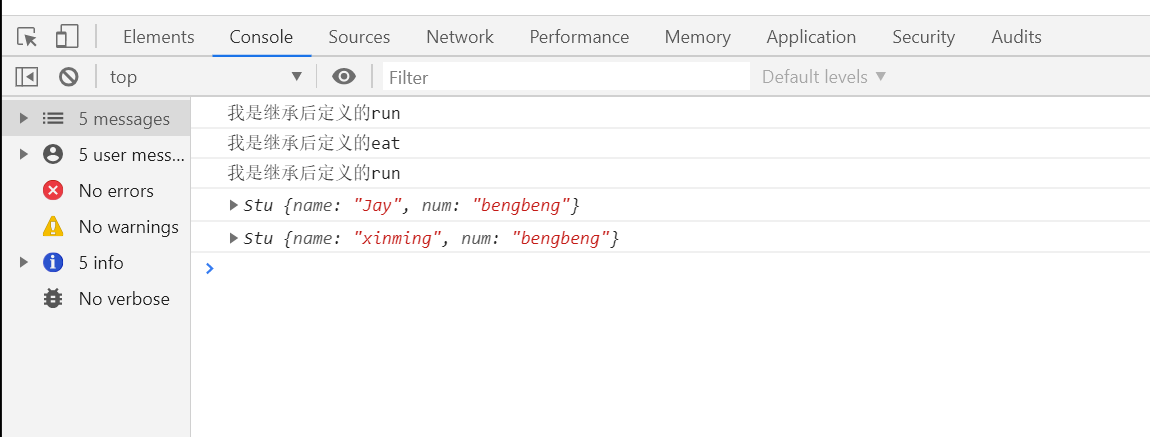Clear the console with the ban icon
The image size is (1150, 437).
coord(68,76)
